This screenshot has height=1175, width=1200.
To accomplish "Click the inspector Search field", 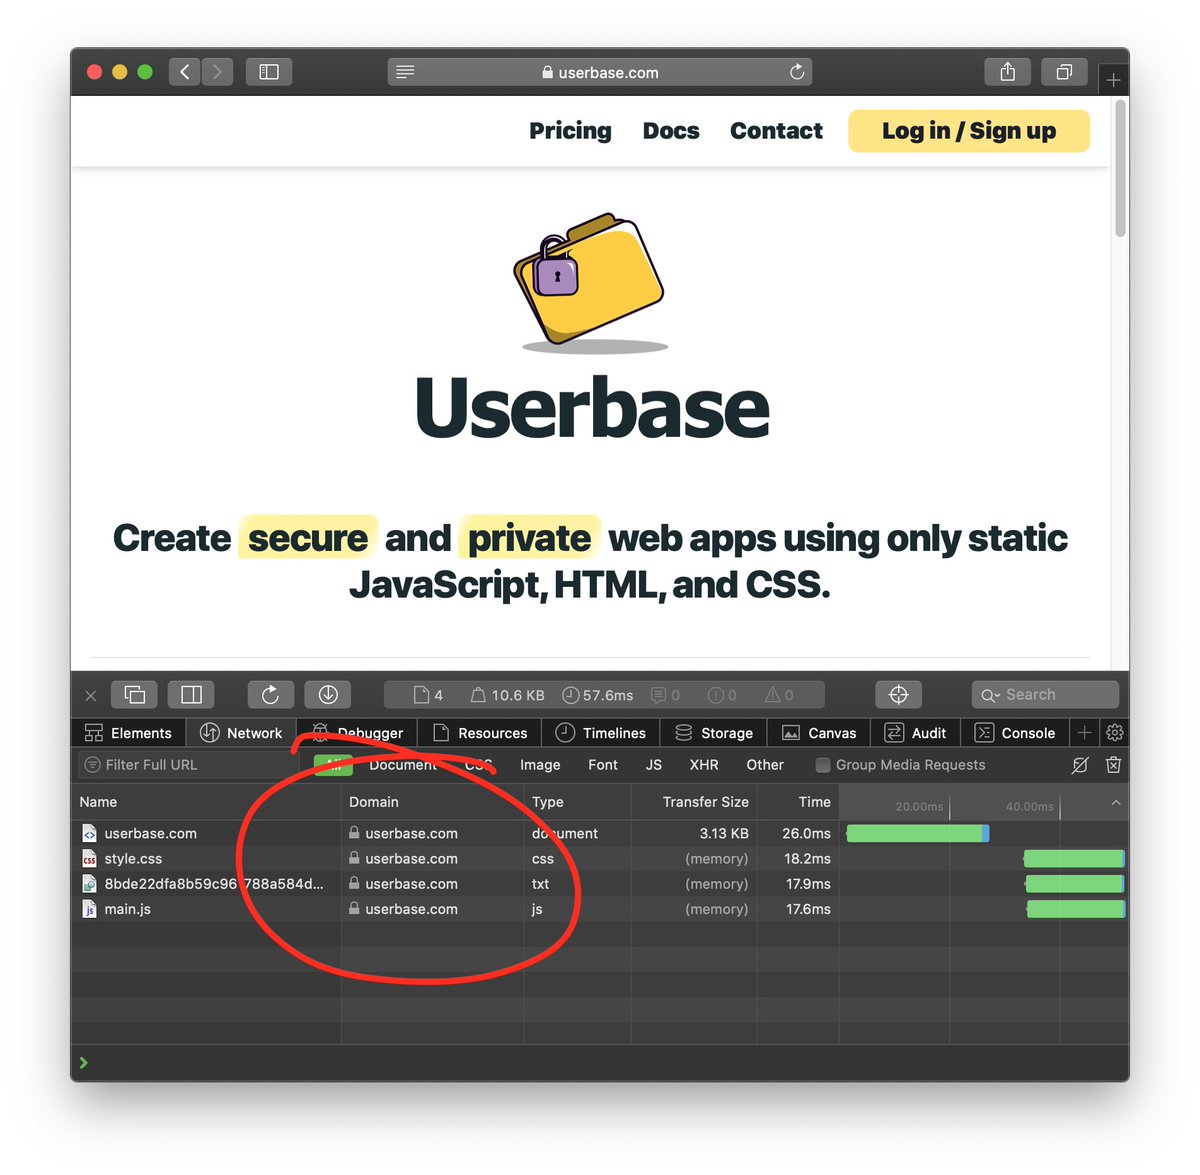I will [1045, 695].
